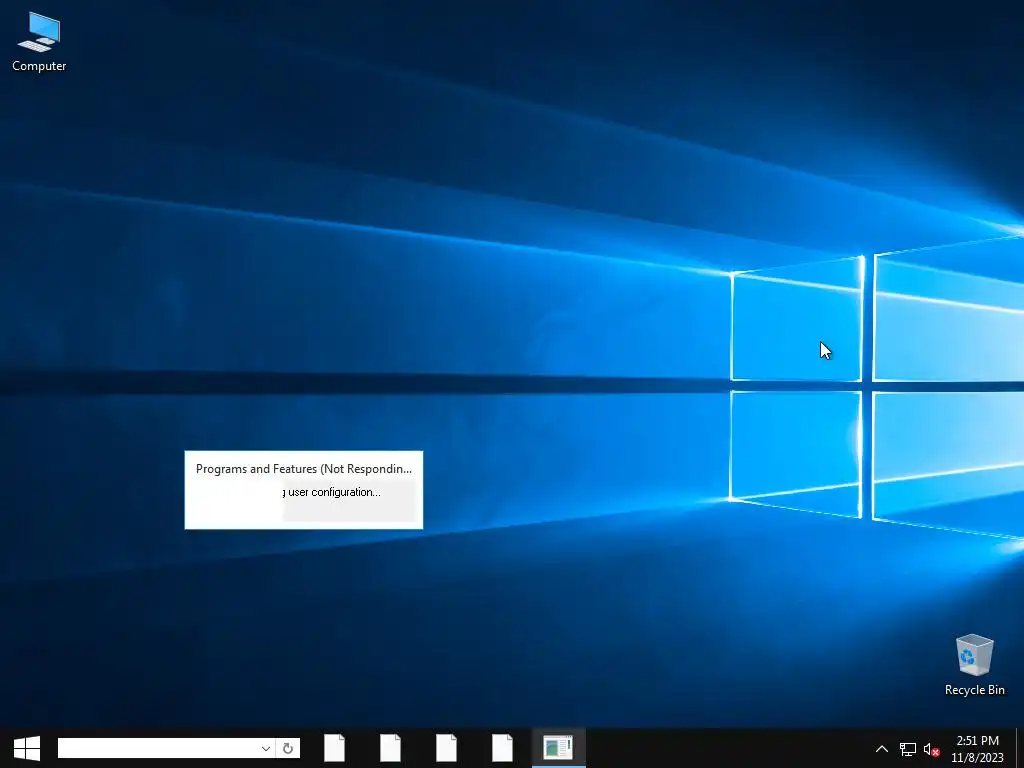Click the Programs and Features taskbar icon
This screenshot has height=768, width=1024.
click(558, 748)
